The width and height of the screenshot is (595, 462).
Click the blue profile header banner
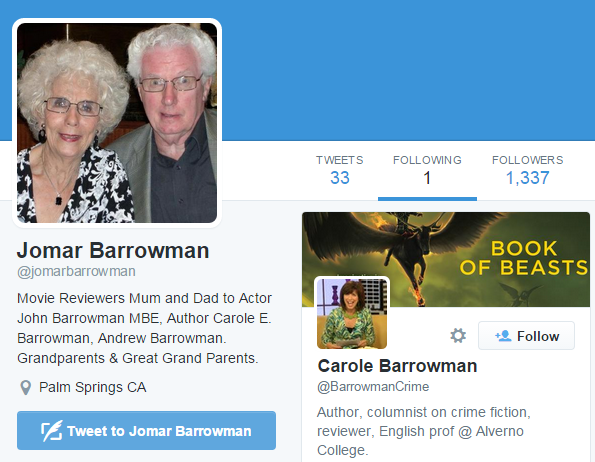pyautogui.click(x=408, y=70)
